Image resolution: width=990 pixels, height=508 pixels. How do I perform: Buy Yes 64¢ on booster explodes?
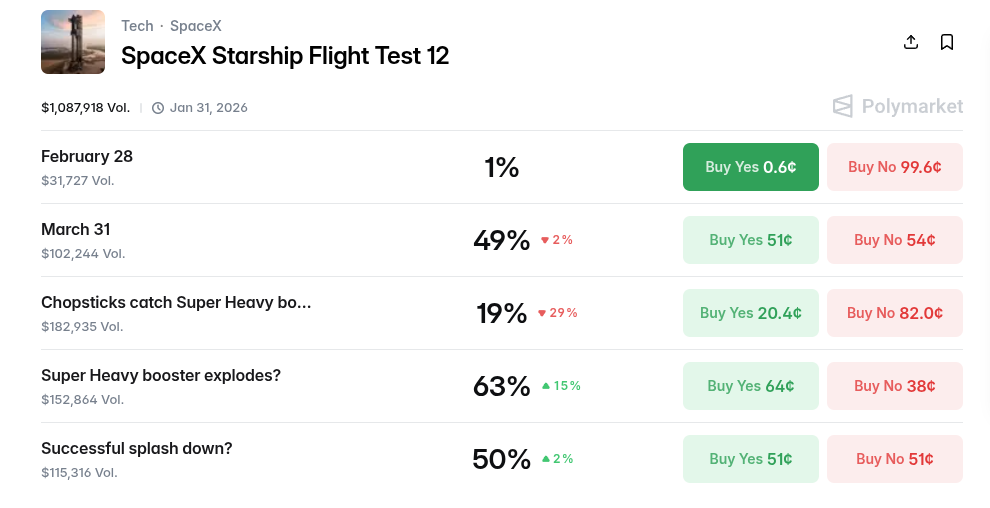click(x=750, y=386)
